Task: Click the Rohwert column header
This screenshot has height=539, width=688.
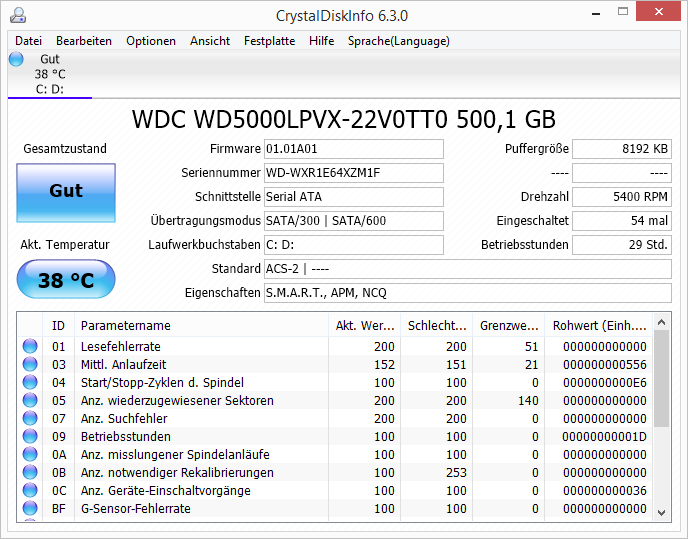Action: tap(599, 325)
